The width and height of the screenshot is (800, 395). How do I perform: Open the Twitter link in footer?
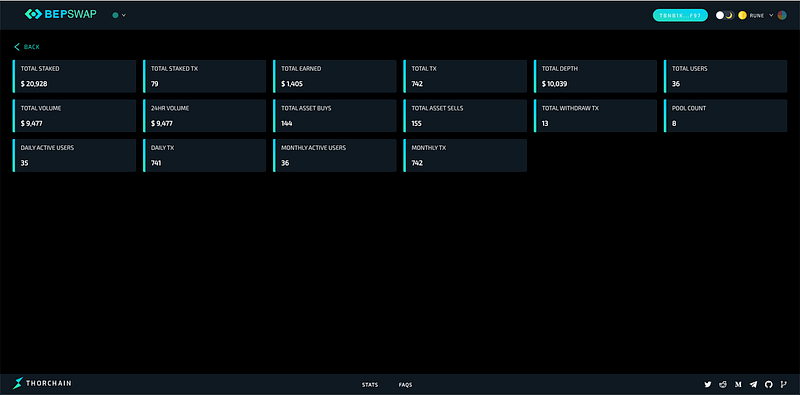708,385
